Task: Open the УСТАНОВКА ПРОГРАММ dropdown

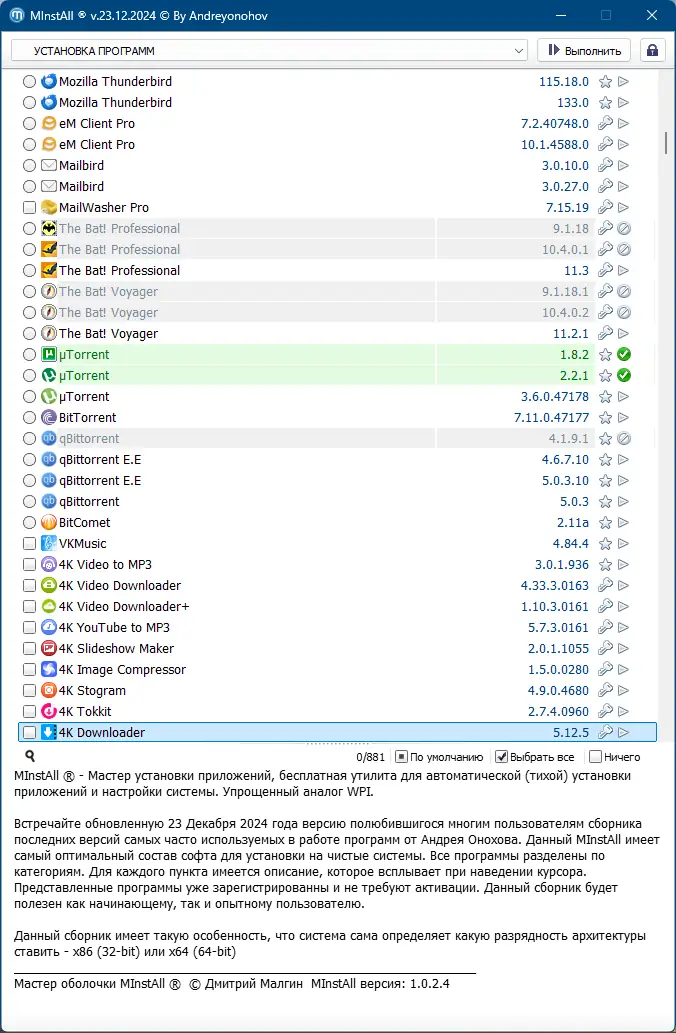Action: pos(269,51)
